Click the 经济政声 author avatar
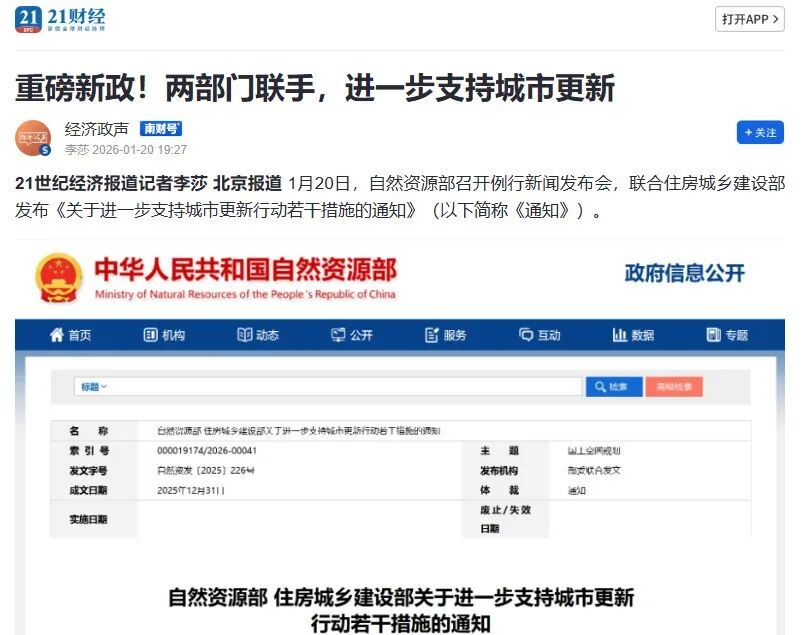This screenshot has height=635, width=805. click(33, 138)
